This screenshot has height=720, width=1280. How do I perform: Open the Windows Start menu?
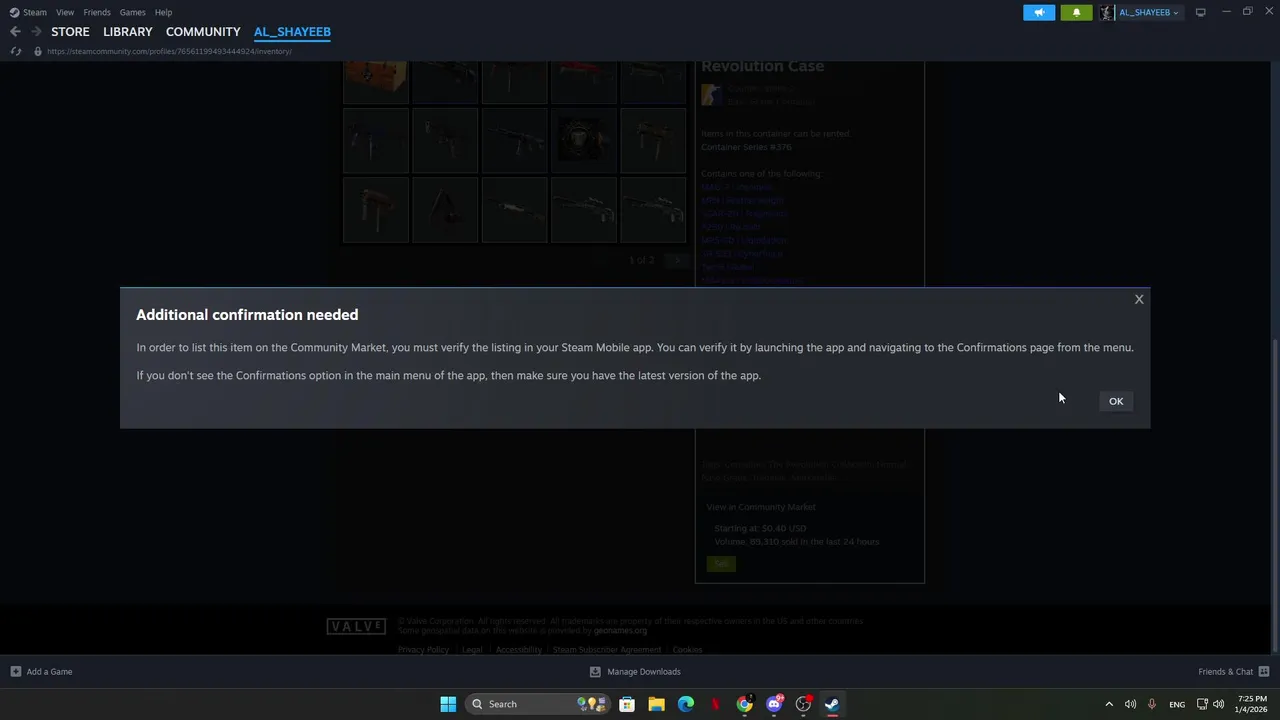[448, 704]
